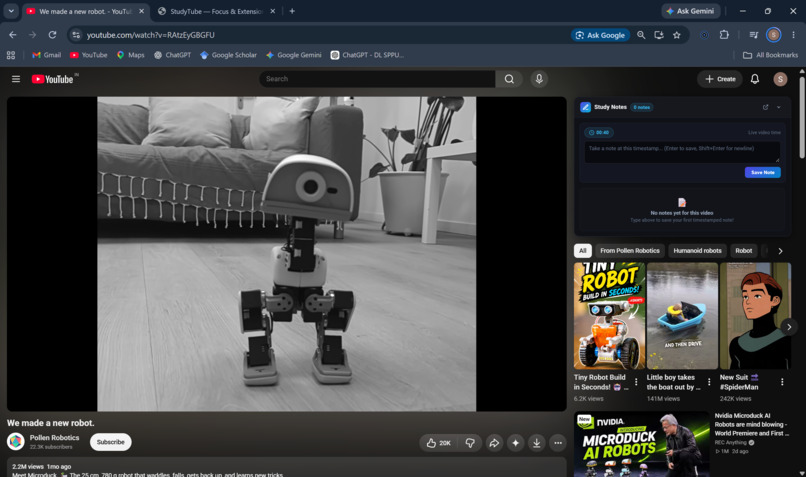This screenshot has width=806, height=477.
Task: Share the video using the arrow icon
Action: coord(494,443)
